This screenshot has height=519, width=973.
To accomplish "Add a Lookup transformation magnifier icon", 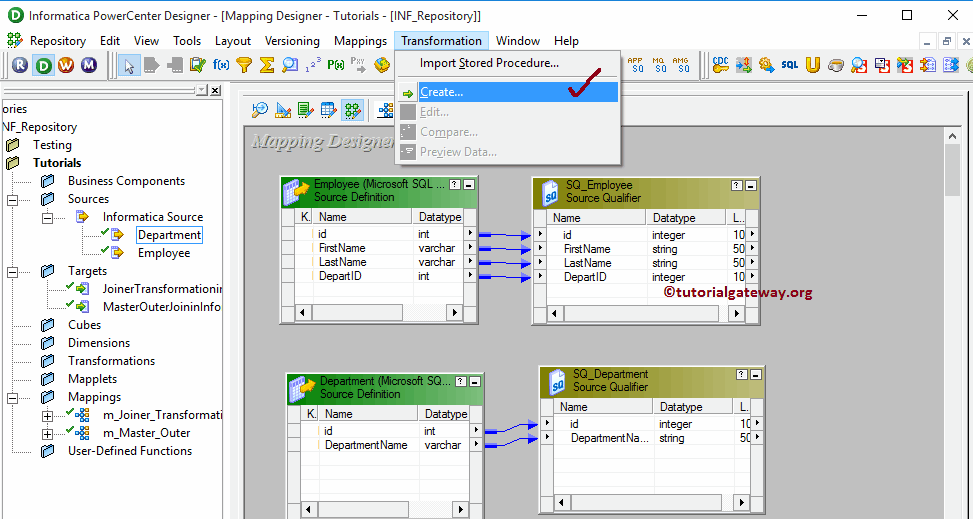I will point(290,65).
